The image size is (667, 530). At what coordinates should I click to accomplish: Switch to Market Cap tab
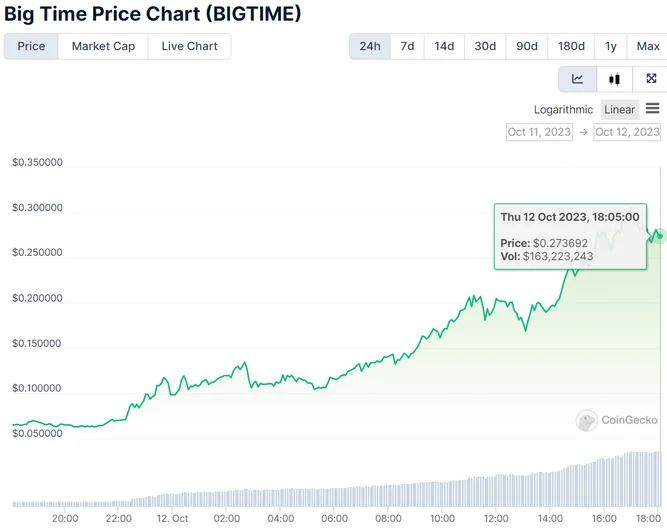tap(103, 46)
